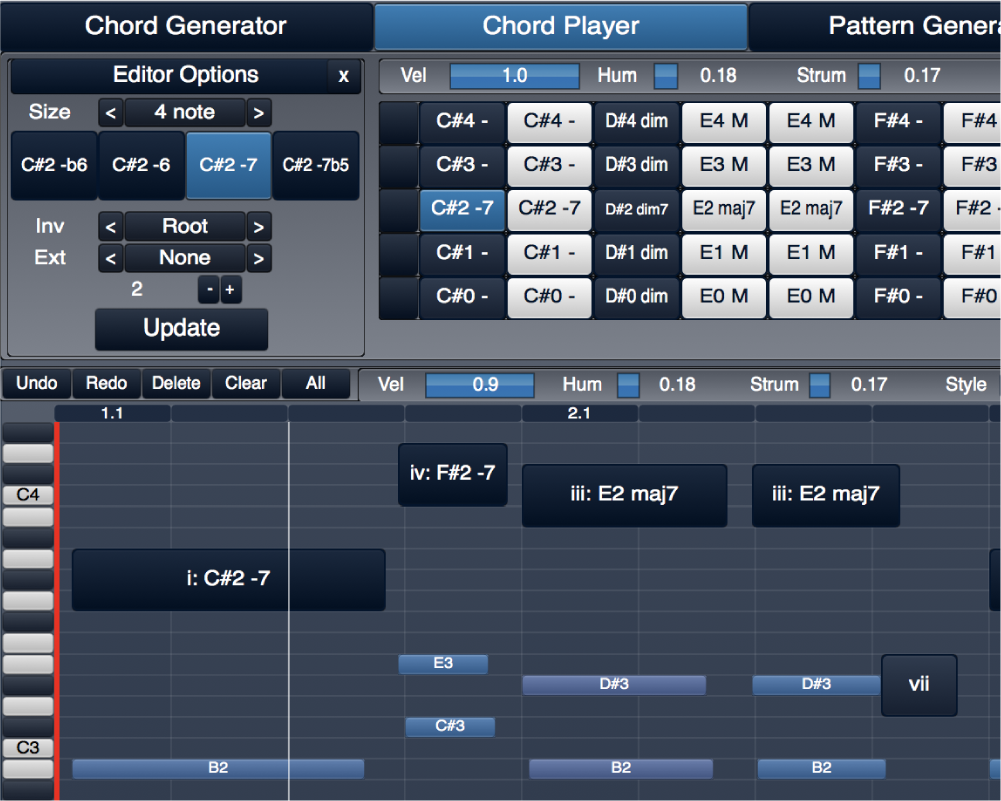
Task: Close the Editor Options panel
Action: pos(343,76)
